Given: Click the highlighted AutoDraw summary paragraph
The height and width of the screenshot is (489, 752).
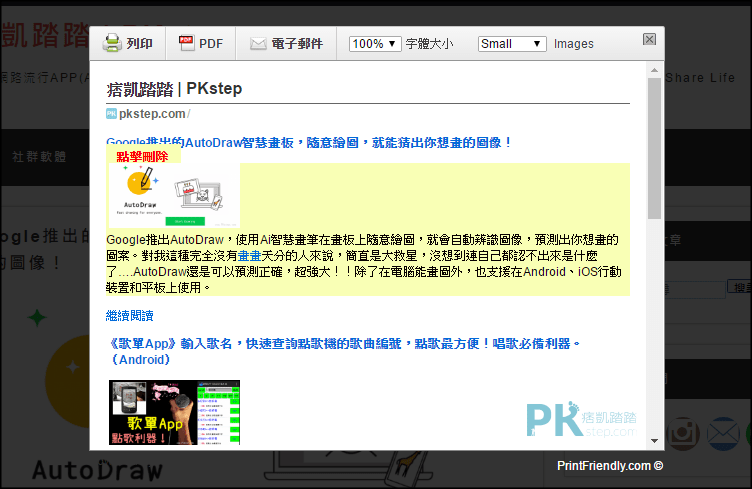Looking at the screenshot, I should click(364, 263).
